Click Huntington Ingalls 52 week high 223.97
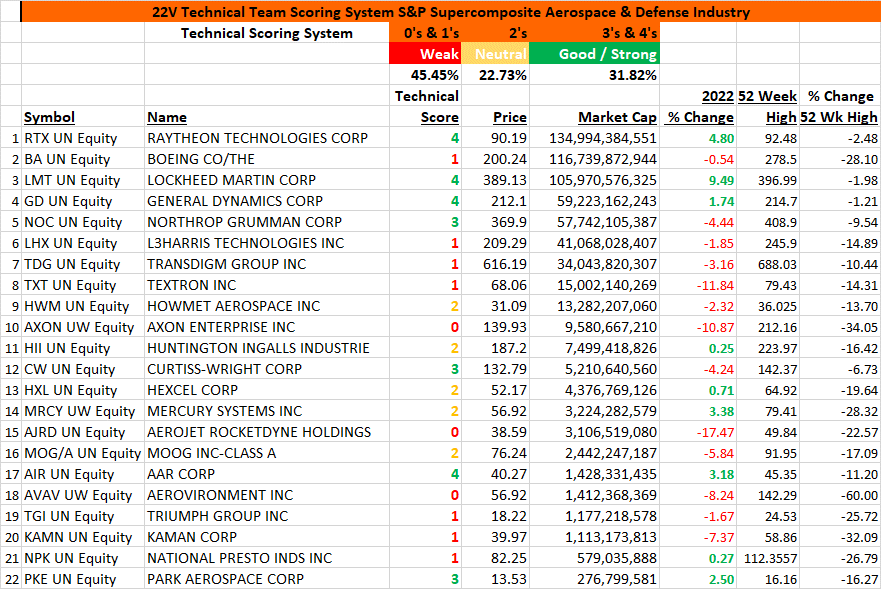881x589 pixels. click(x=768, y=348)
